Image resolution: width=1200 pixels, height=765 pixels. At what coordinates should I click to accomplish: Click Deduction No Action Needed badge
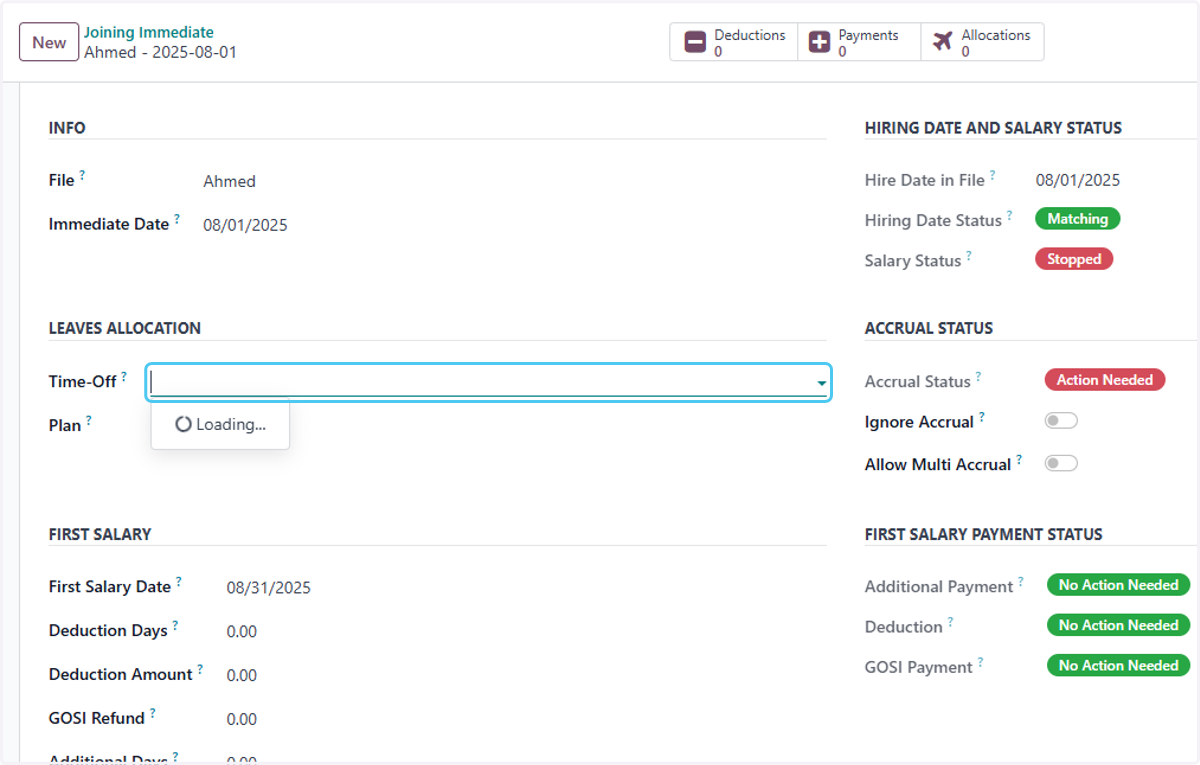pos(1118,625)
